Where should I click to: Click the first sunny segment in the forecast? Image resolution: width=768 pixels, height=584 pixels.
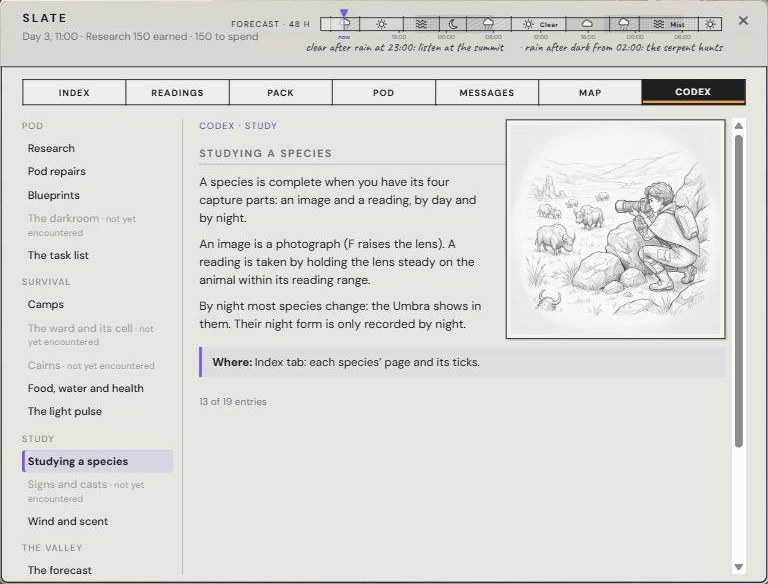click(381, 24)
